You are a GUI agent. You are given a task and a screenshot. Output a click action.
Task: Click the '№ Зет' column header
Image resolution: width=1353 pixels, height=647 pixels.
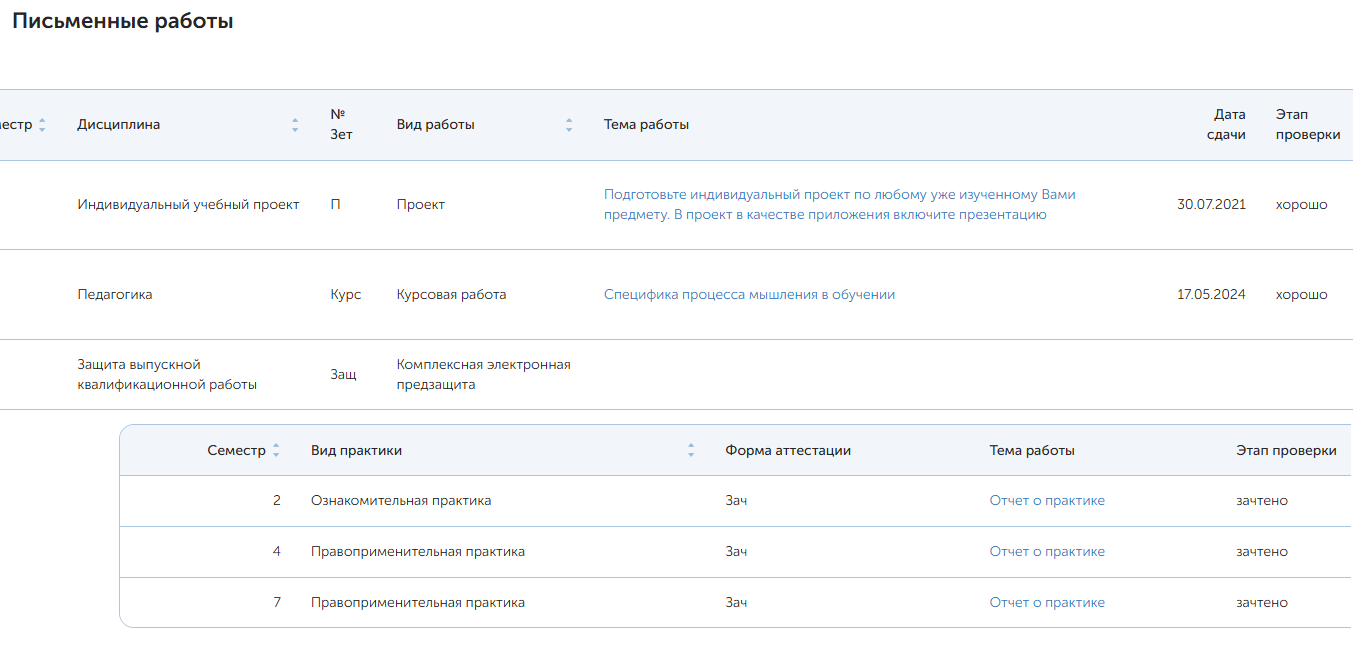pyautogui.click(x=341, y=125)
